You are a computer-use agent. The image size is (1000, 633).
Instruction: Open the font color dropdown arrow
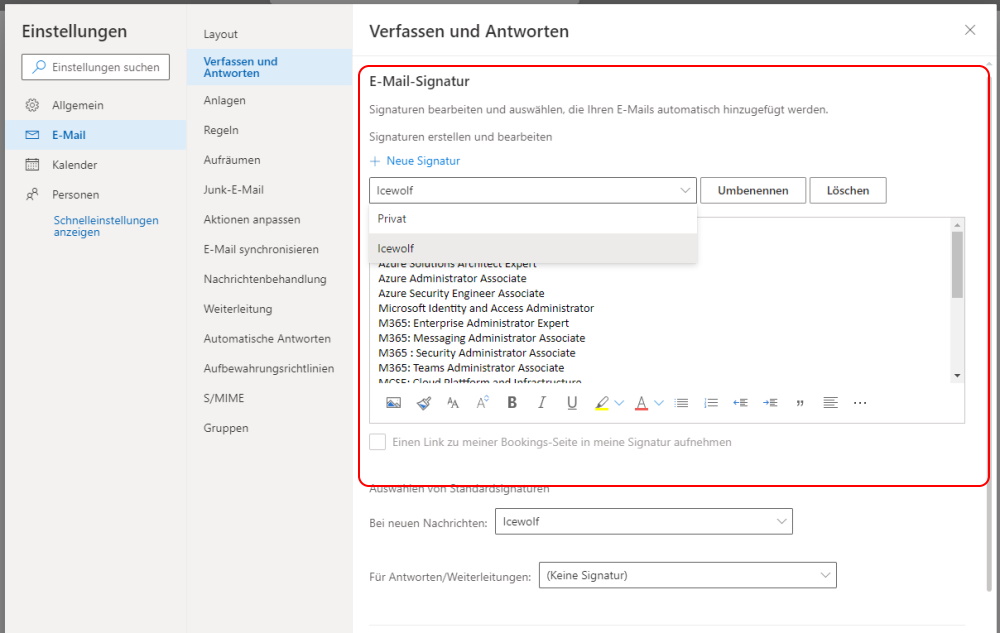(x=659, y=403)
